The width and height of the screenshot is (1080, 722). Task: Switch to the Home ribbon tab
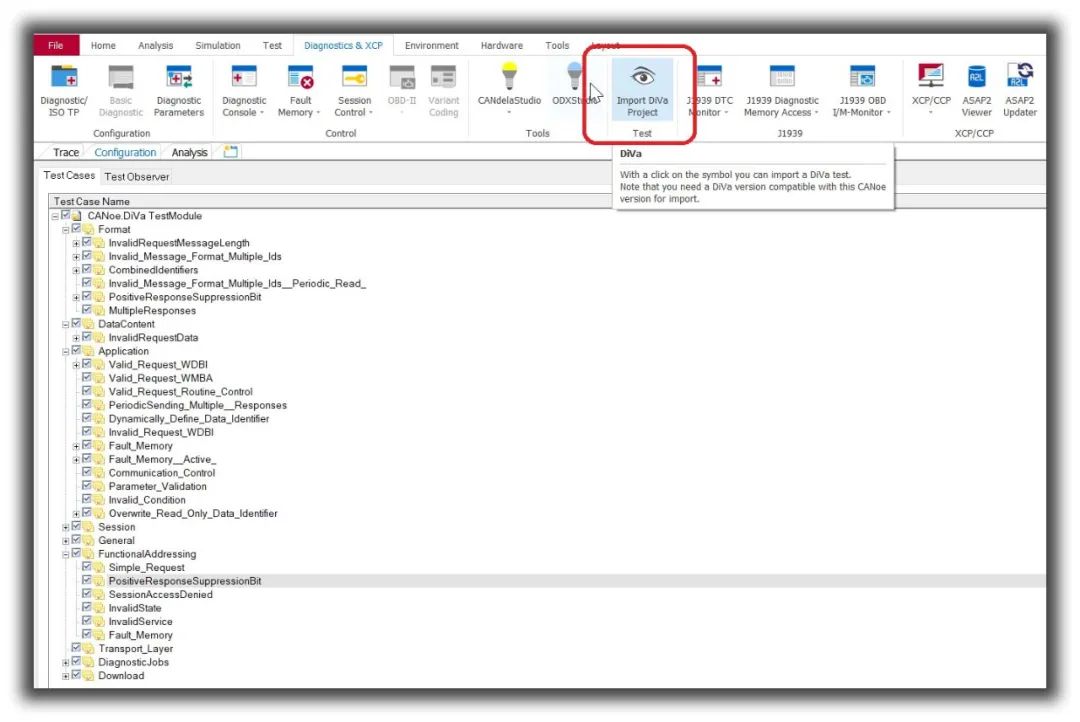(103, 45)
